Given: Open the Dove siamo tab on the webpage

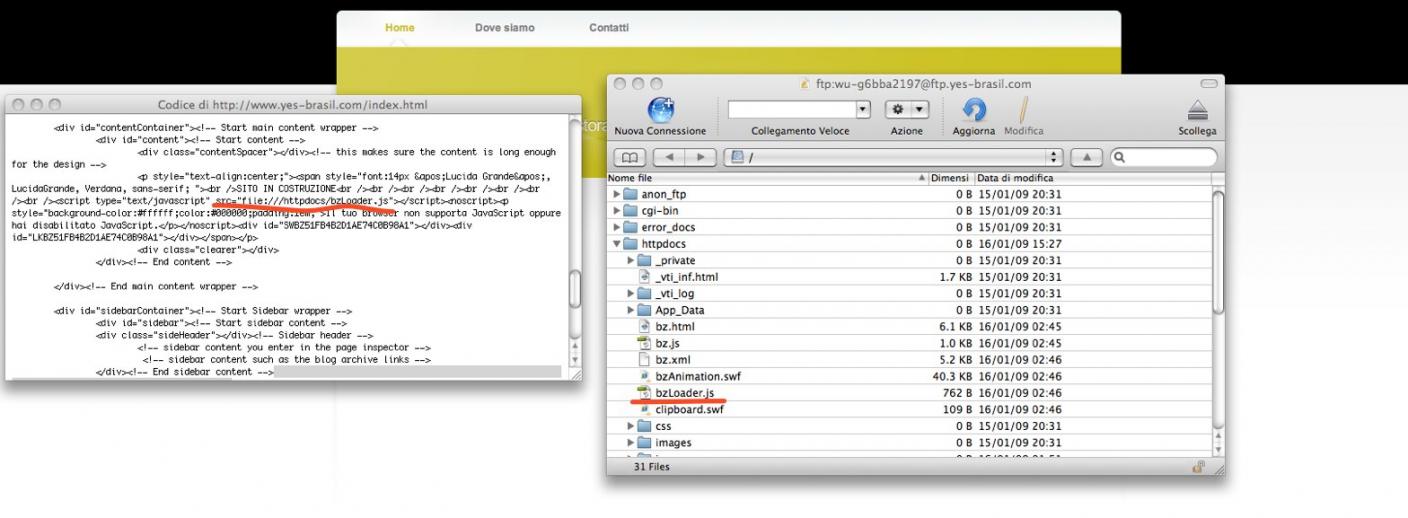Looking at the screenshot, I should [x=505, y=28].
